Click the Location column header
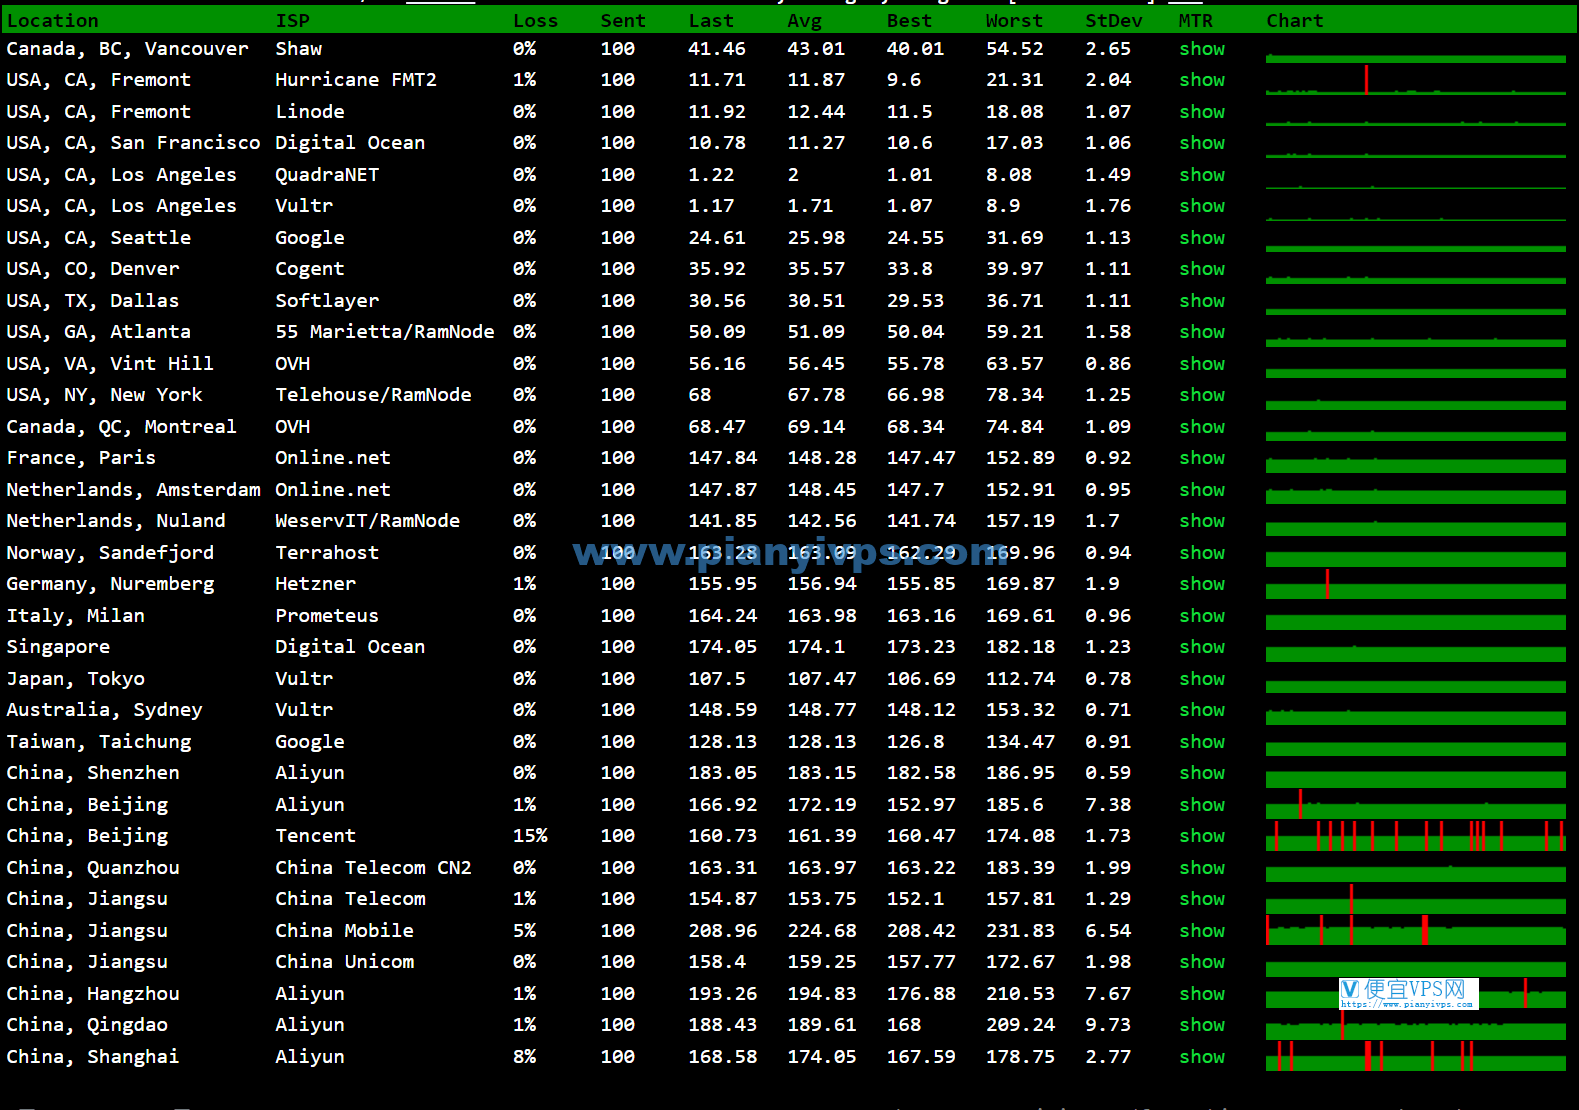The height and width of the screenshot is (1110, 1579). point(53,21)
